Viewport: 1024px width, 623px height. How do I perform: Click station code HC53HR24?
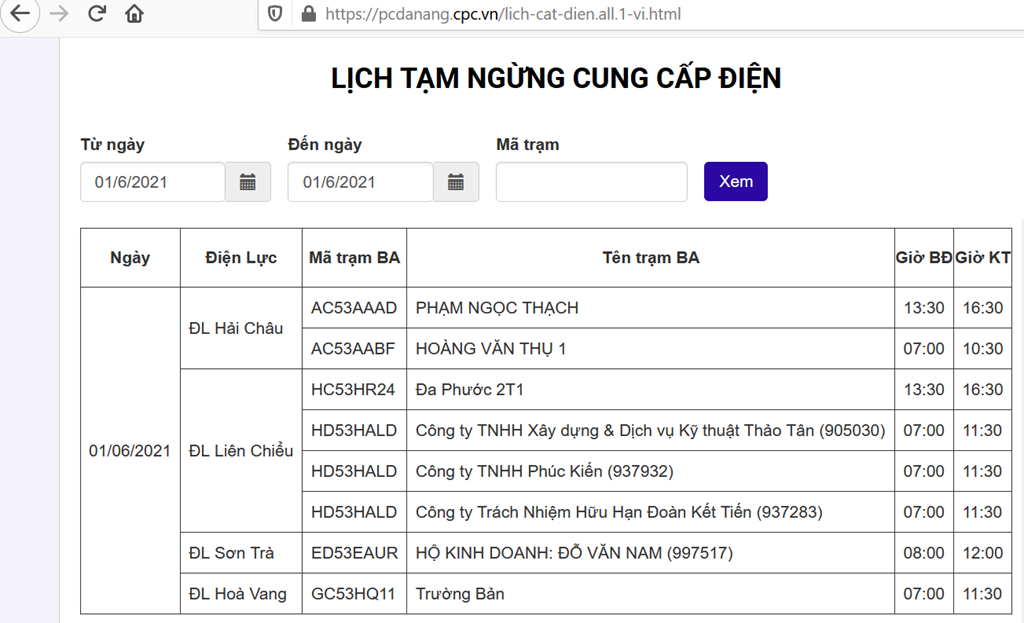[x=353, y=389]
